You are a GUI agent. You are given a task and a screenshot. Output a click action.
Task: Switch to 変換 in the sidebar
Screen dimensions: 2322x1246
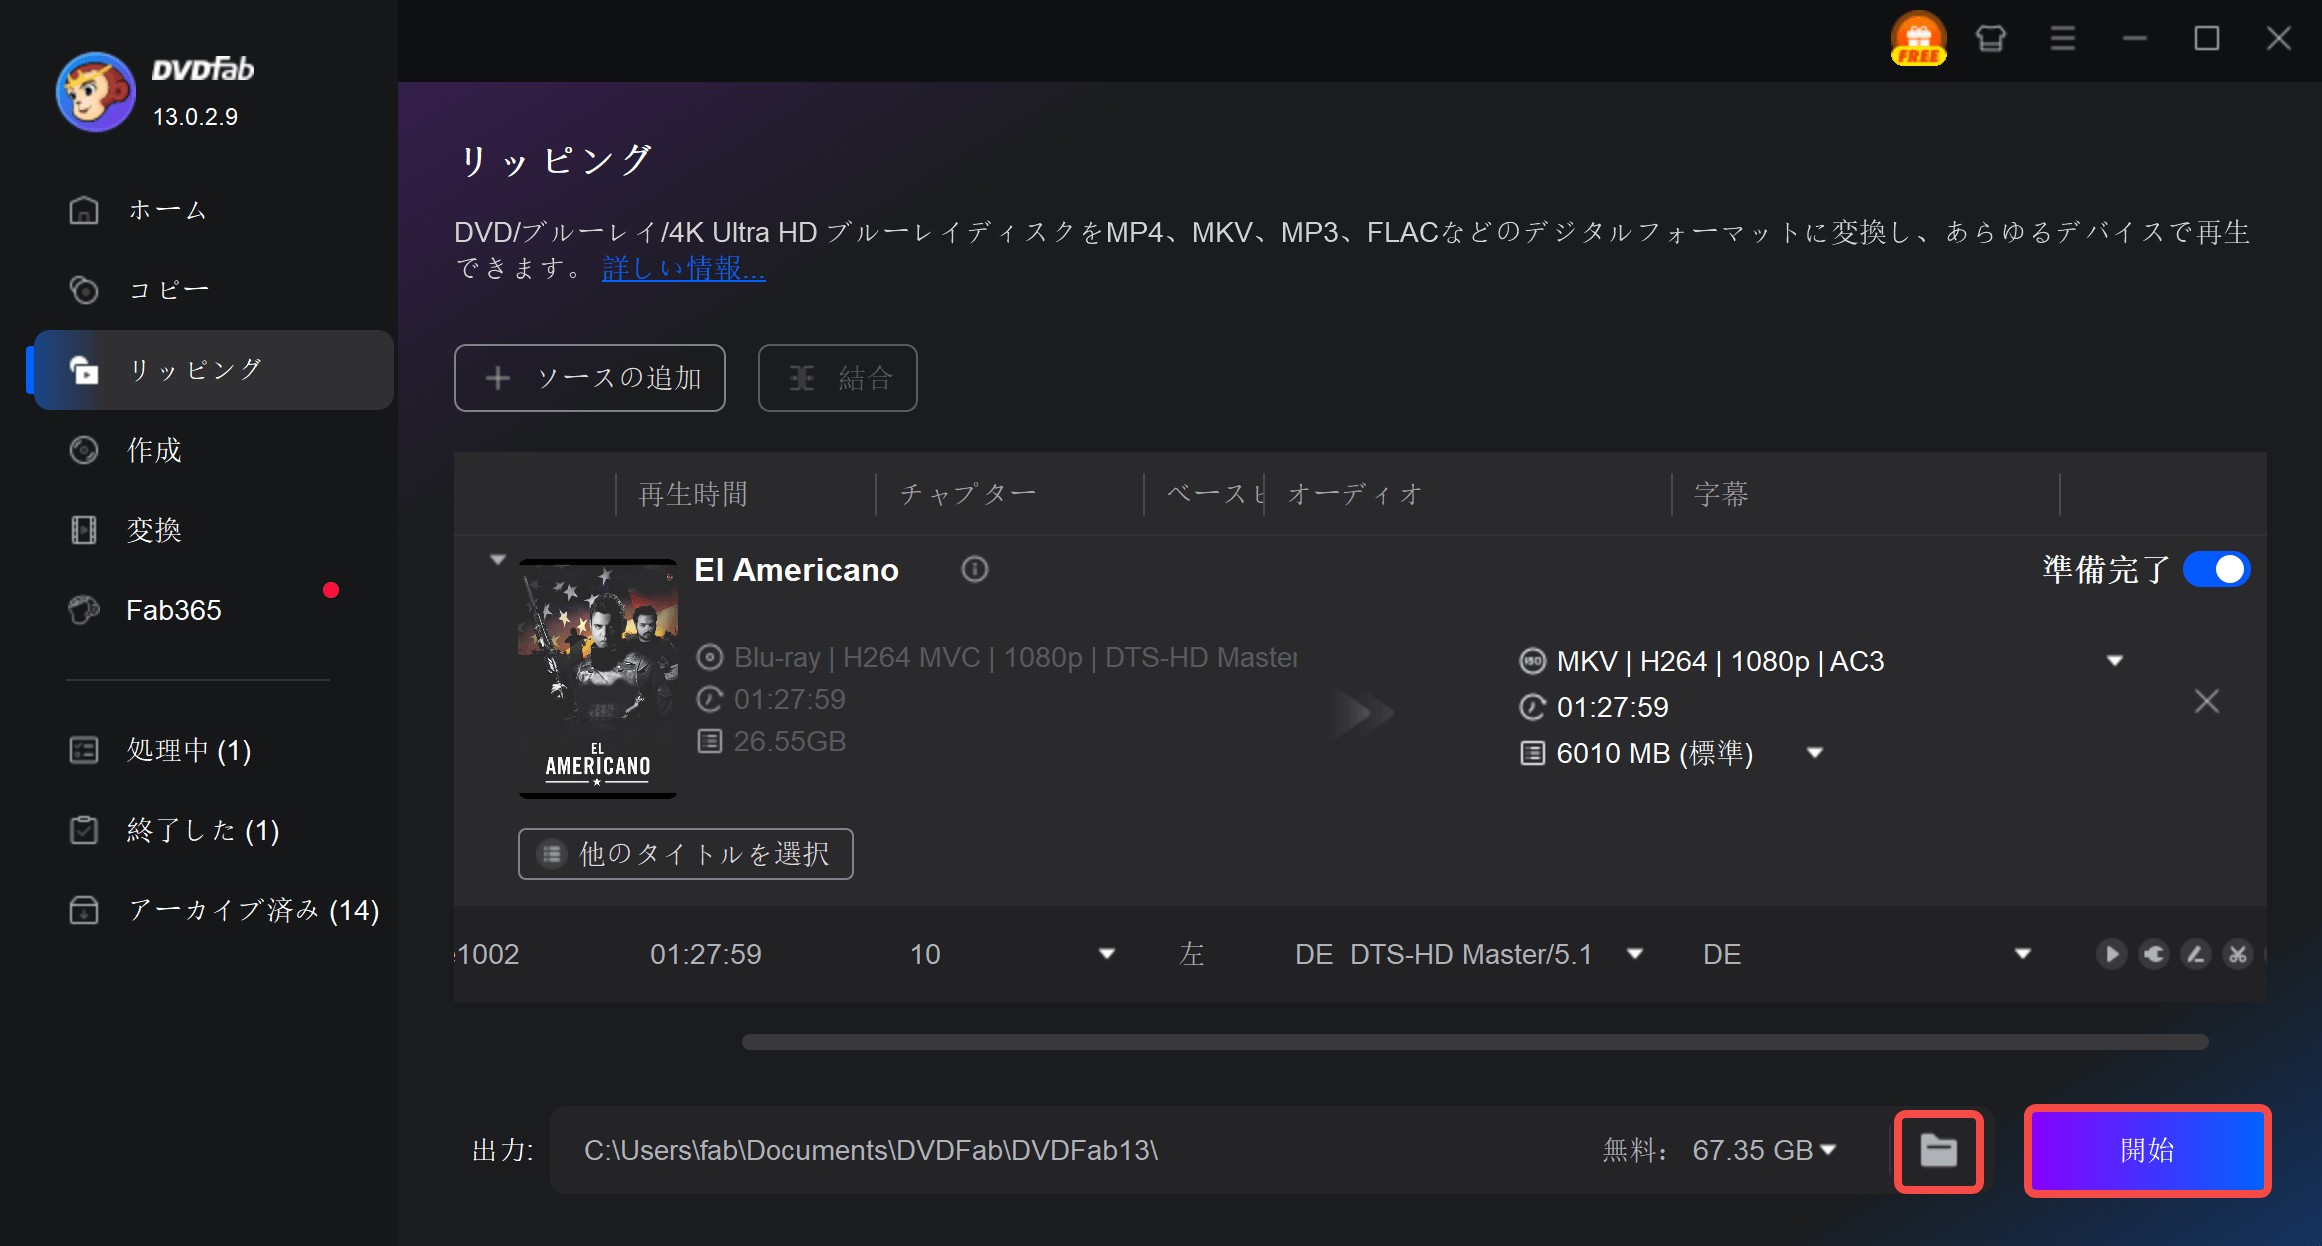tap(212, 530)
